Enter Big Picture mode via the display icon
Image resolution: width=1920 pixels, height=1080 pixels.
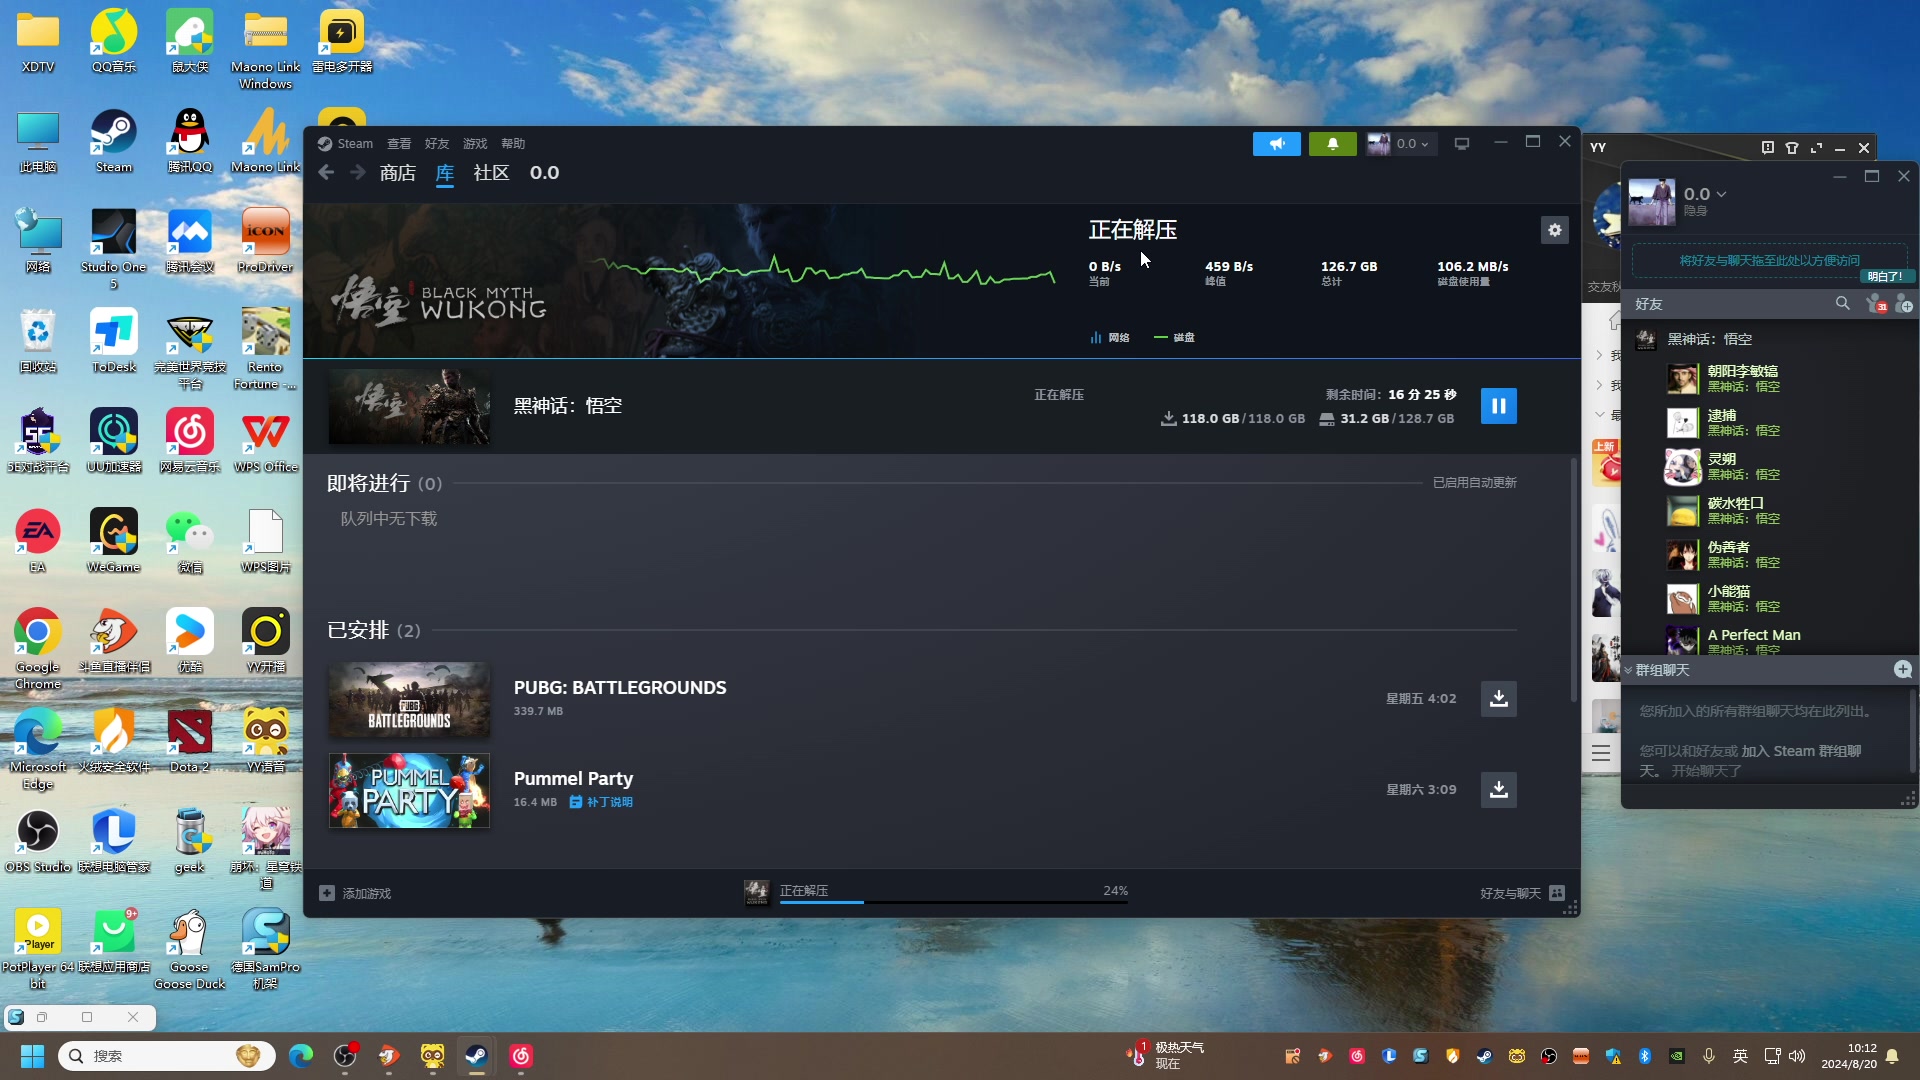pyautogui.click(x=1461, y=143)
